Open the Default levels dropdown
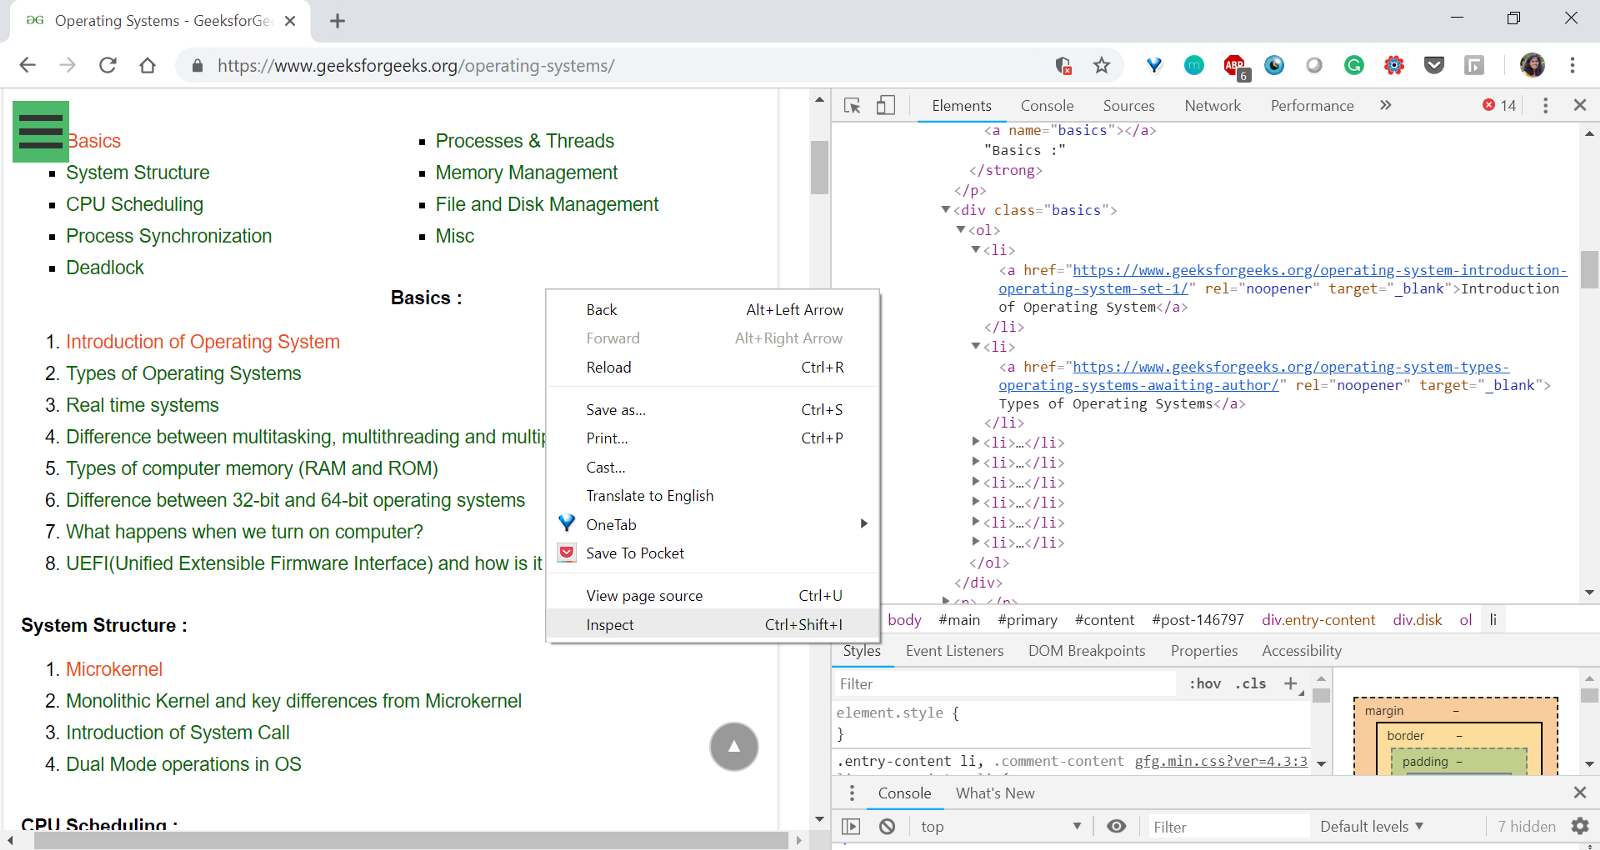 (1371, 826)
